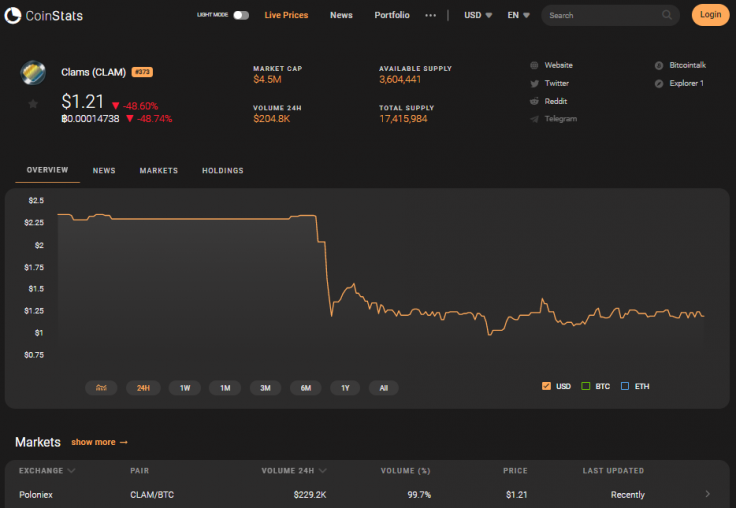Image resolution: width=736 pixels, height=508 pixels.
Task: Check the BTC chart checkbox
Action: (585, 386)
